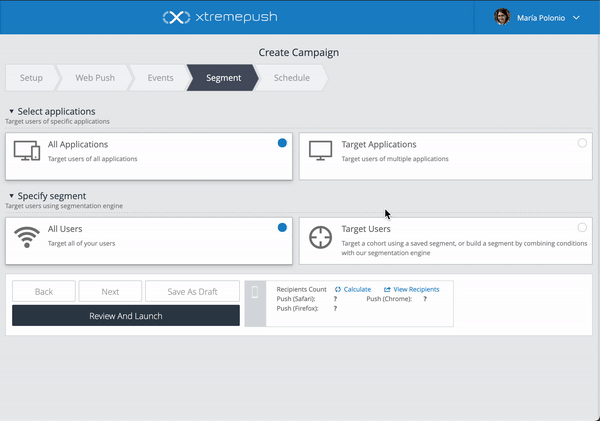Viewport: 600px width, 421px height.
Task: Select the Target Applications radio button
Action: pos(582,143)
